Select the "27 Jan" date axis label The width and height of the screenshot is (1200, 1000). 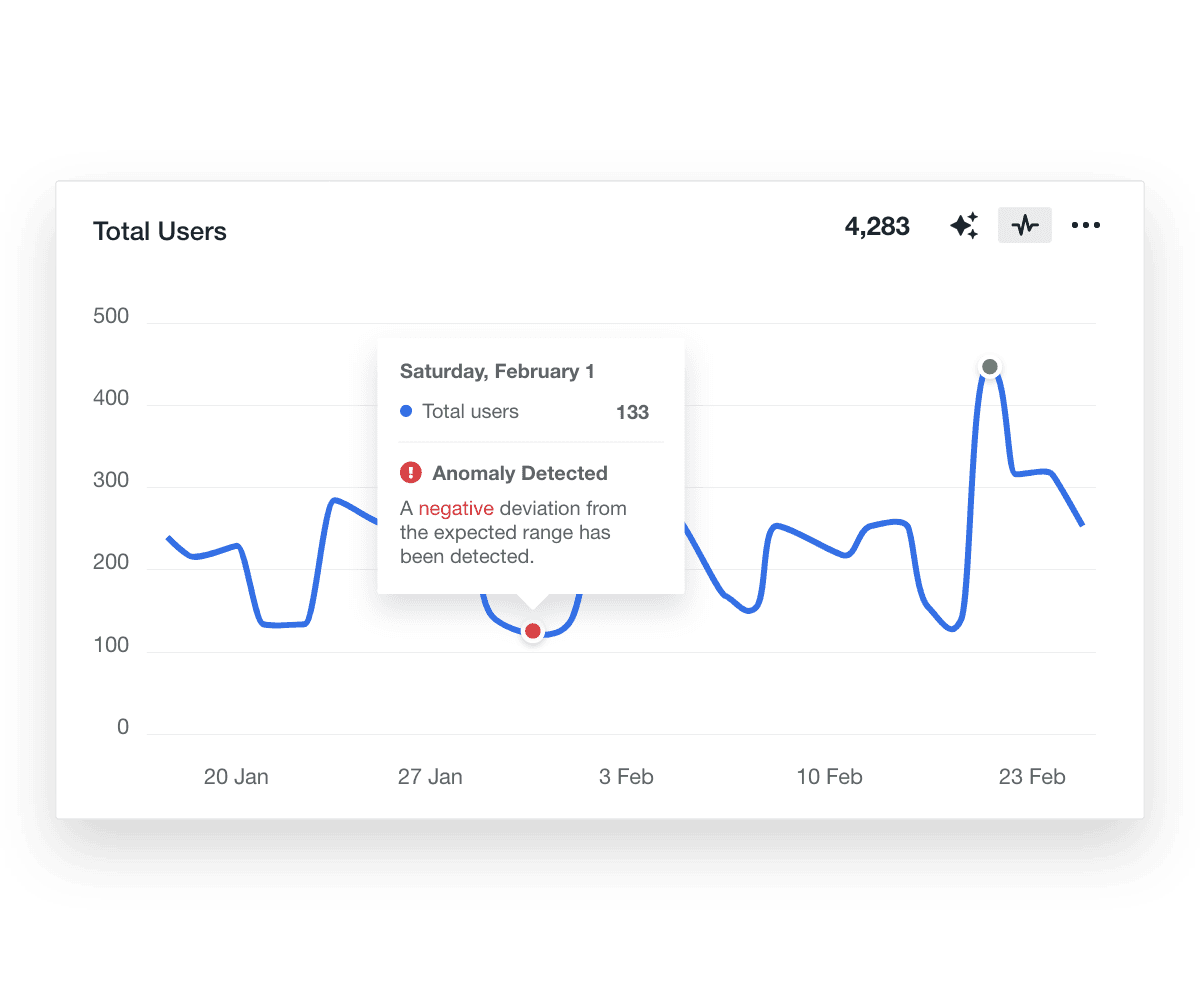(430, 777)
